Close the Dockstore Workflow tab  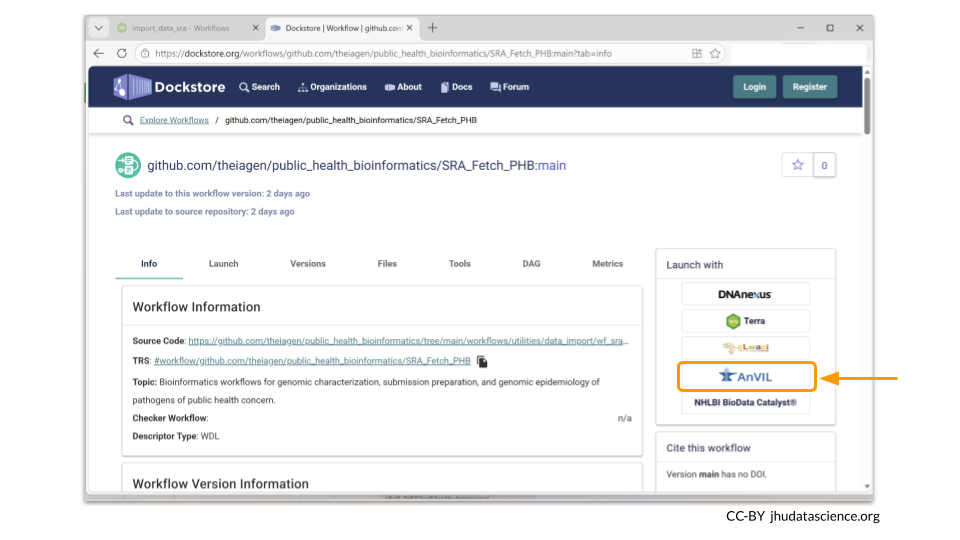pos(410,28)
